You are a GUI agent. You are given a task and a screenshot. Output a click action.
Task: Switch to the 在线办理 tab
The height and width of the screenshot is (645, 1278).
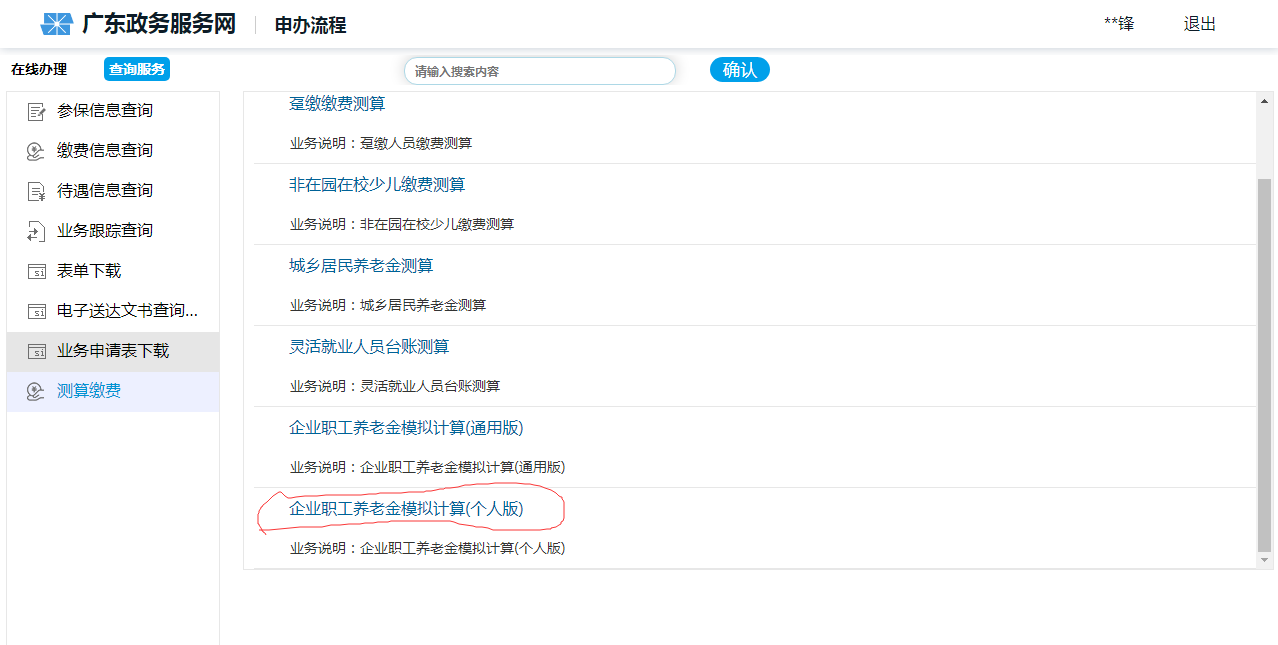pyautogui.click(x=39, y=70)
